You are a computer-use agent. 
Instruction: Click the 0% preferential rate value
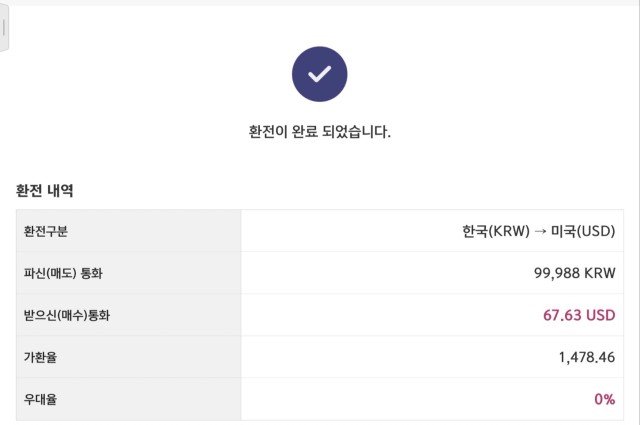(x=604, y=399)
